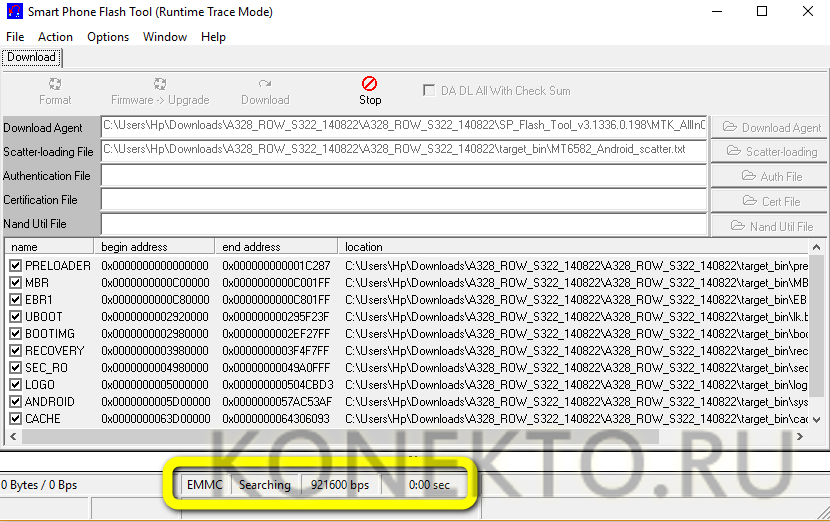The width and height of the screenshot is (830, 522).
Task: Open the Options menu
Action: pos(108,37)
